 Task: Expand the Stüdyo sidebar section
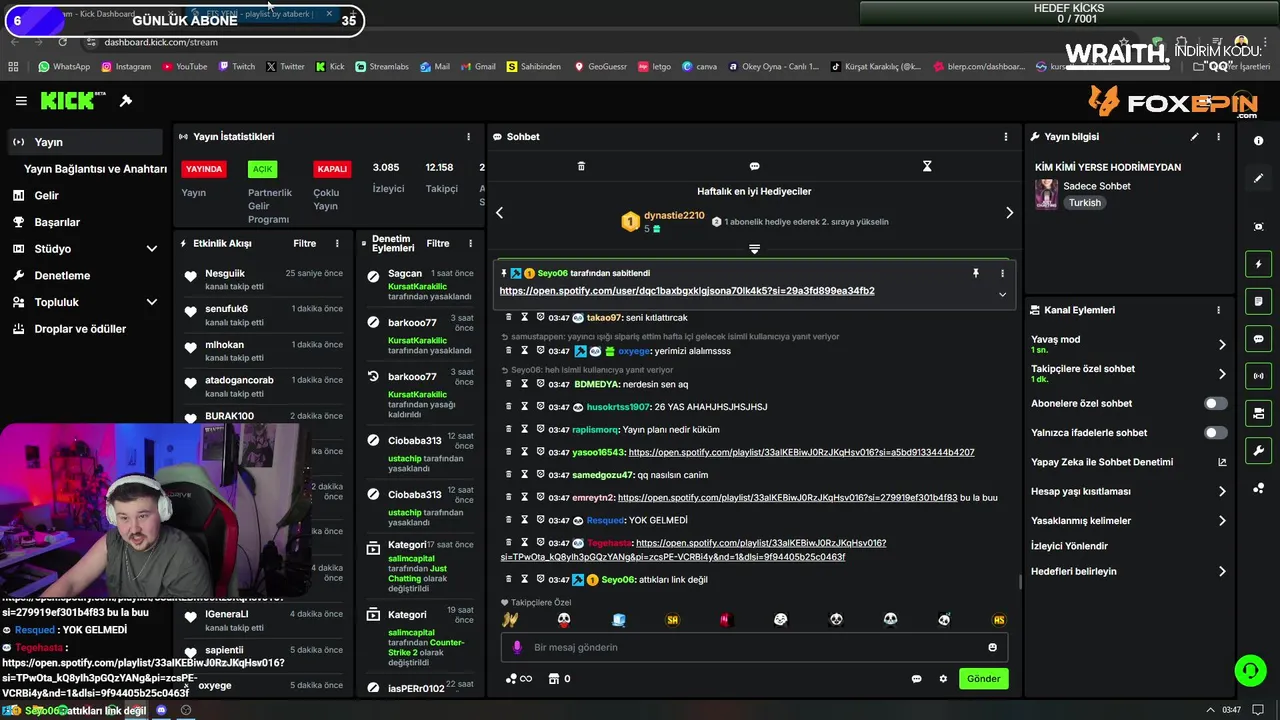pos(151,249)
